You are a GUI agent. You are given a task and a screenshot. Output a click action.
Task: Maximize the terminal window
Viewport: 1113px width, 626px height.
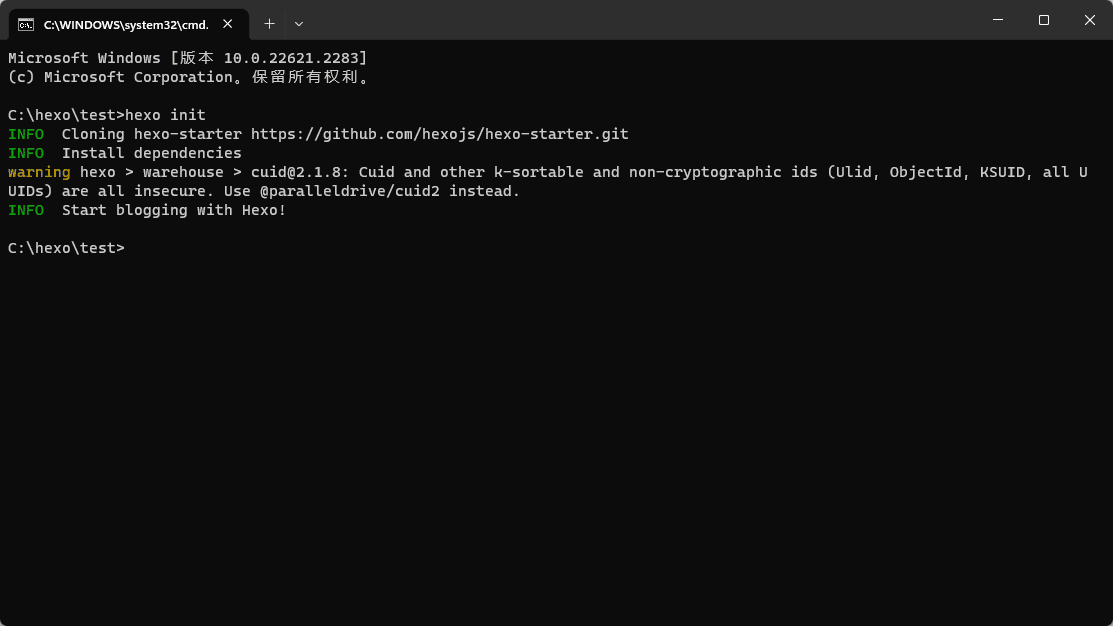(x=1043, y=20)
